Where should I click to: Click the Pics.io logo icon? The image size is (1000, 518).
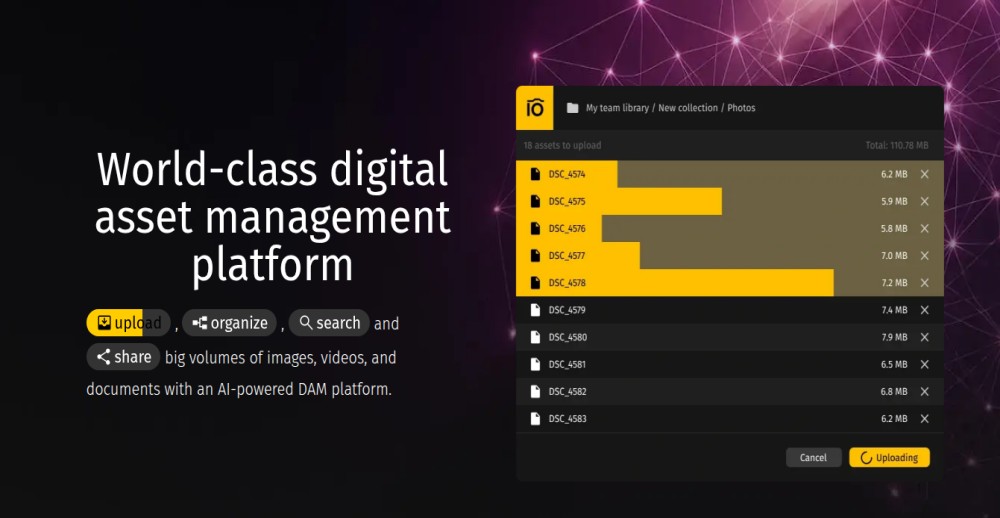[x=535, y=108]
